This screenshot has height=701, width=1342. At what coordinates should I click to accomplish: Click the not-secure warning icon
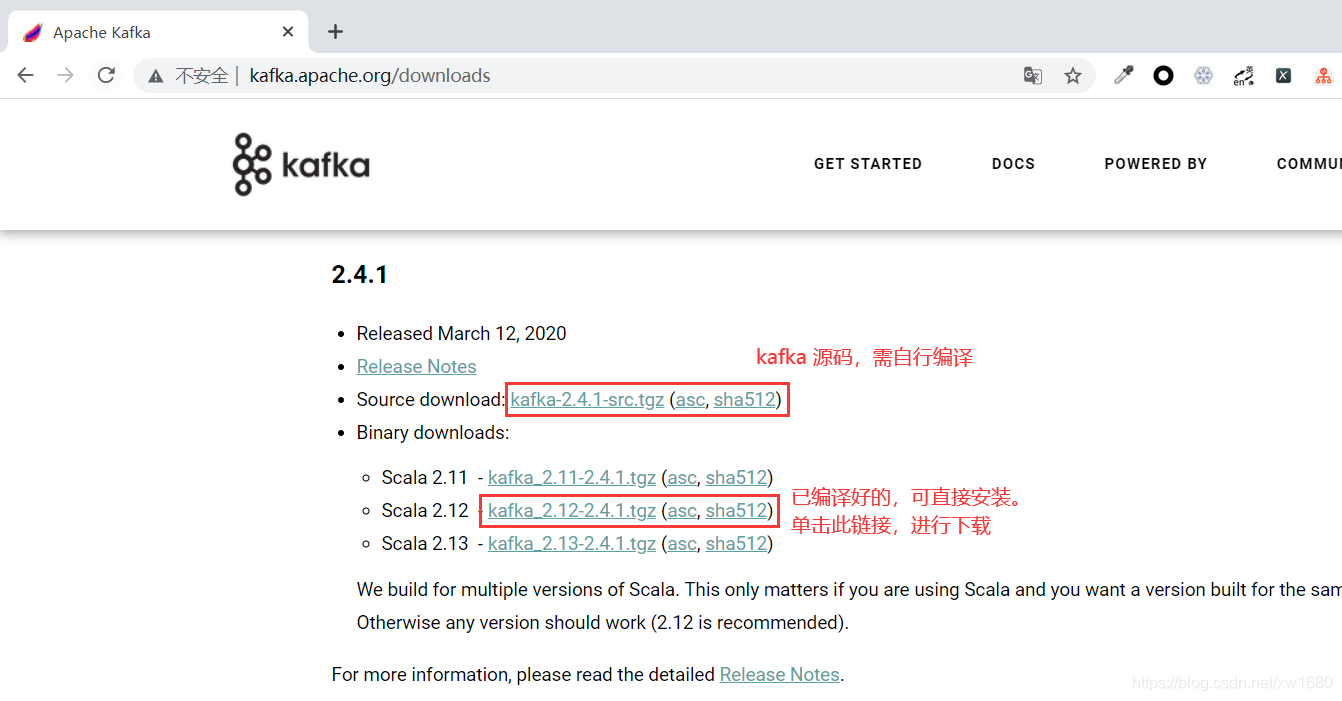pos(155,75)
